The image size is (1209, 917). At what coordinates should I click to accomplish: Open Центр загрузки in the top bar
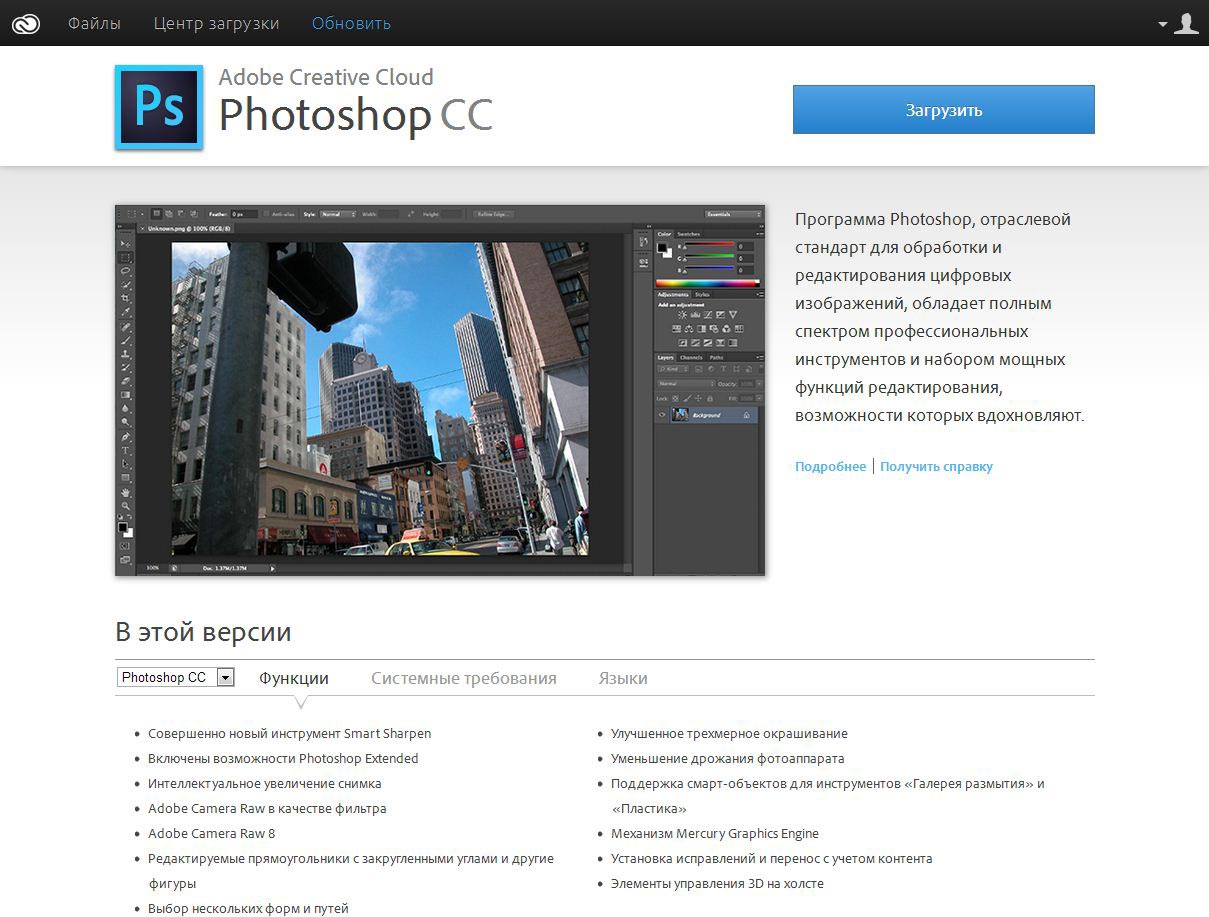point(217,23)
